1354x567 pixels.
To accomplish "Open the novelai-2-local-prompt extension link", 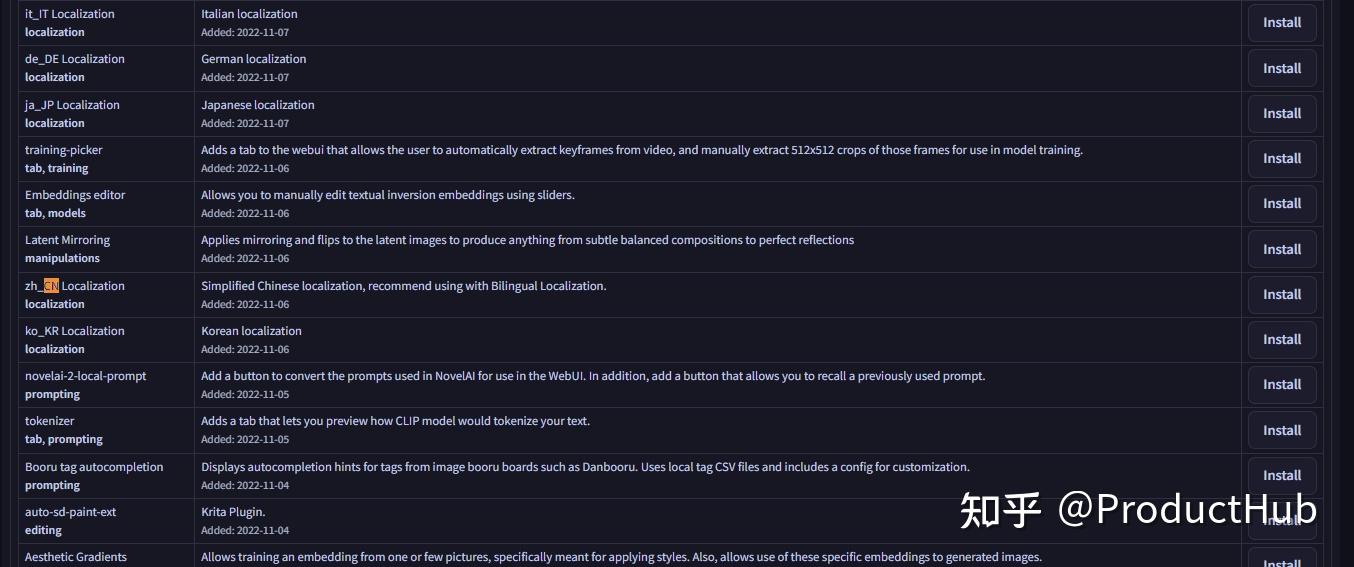I will click(x=85, y=376).
